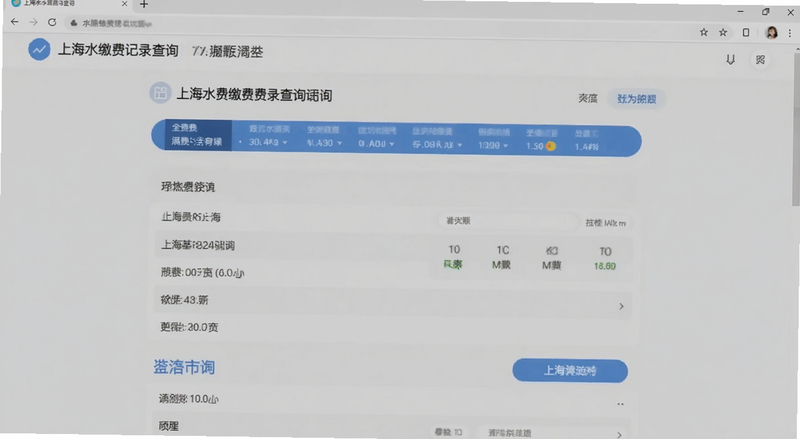Image resolution: width=800 pixels, height=439 pixels.
Task: Click the blue 上海 button
Action: [570, 371]
